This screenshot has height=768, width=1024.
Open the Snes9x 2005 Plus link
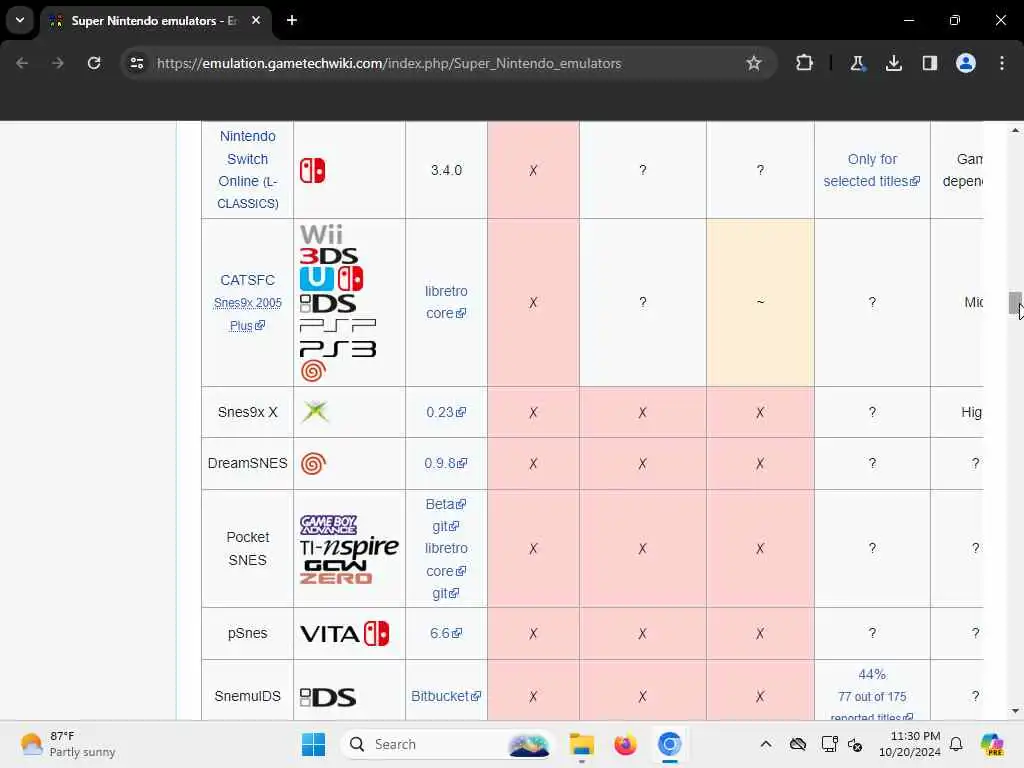(248, 314)
